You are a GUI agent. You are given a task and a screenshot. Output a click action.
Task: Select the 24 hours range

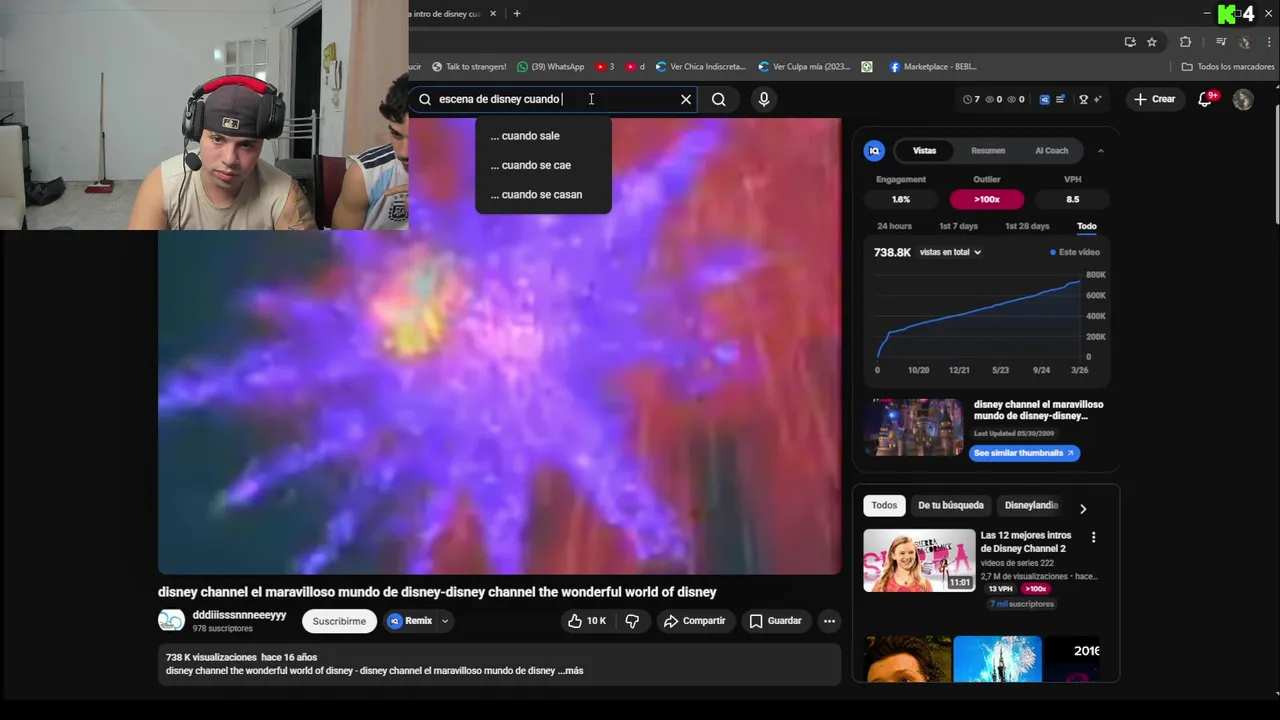point(894,226)
